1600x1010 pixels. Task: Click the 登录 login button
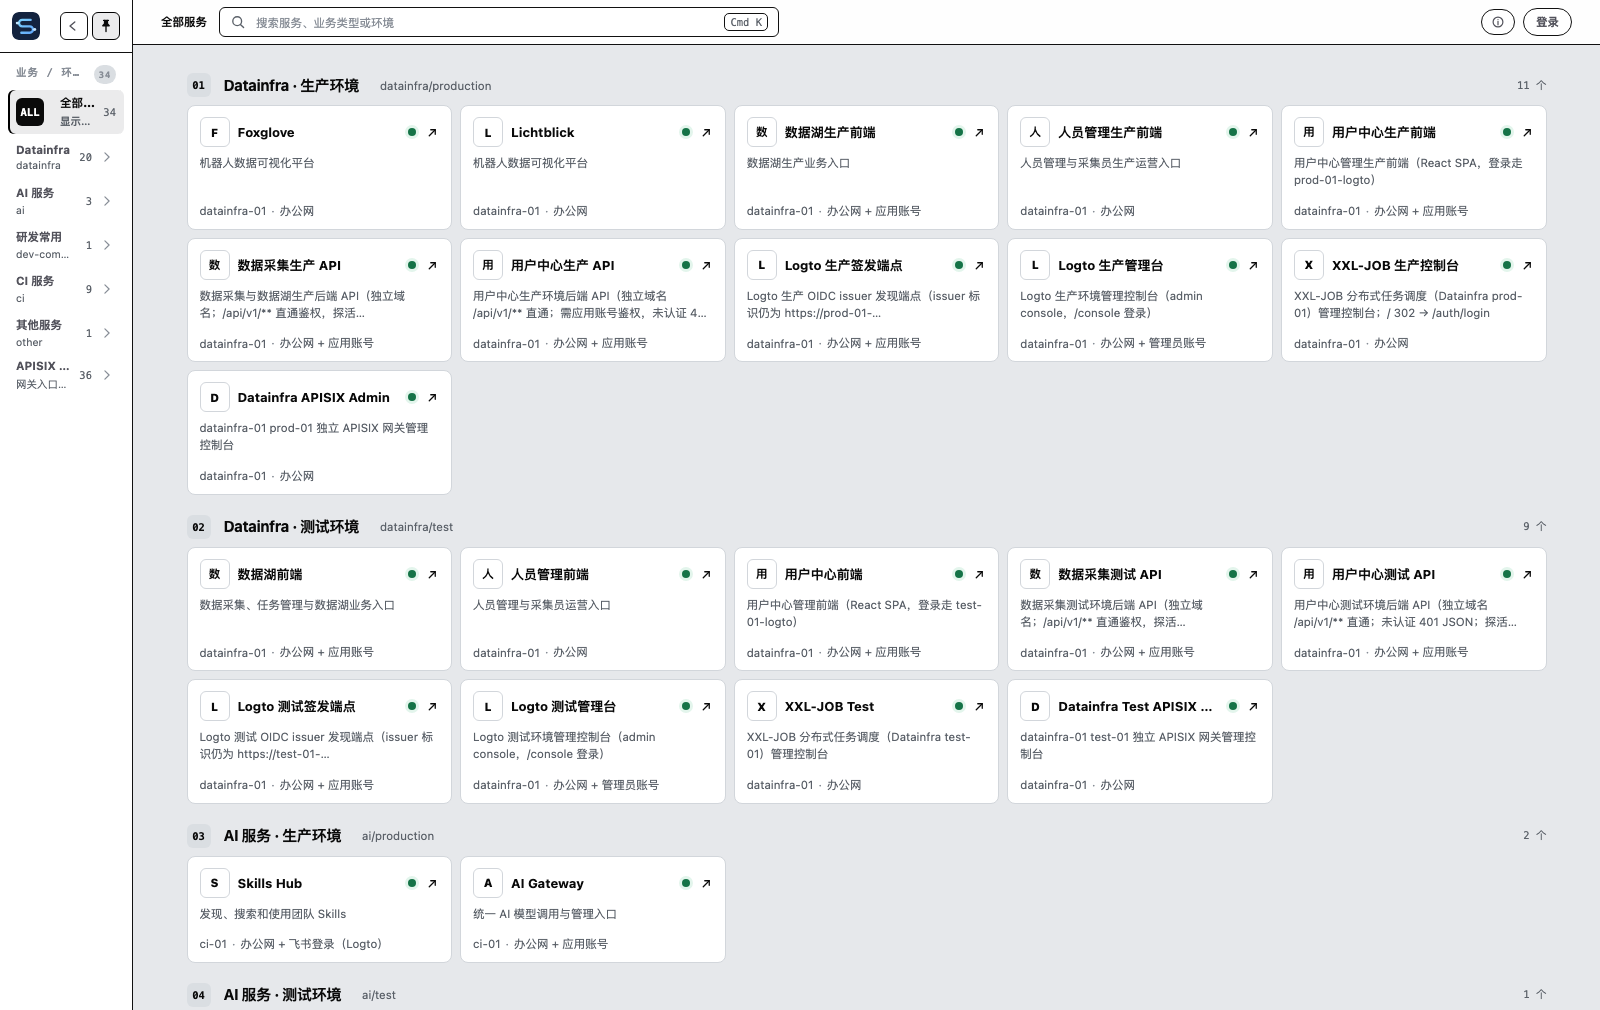tap(1547, 22)
